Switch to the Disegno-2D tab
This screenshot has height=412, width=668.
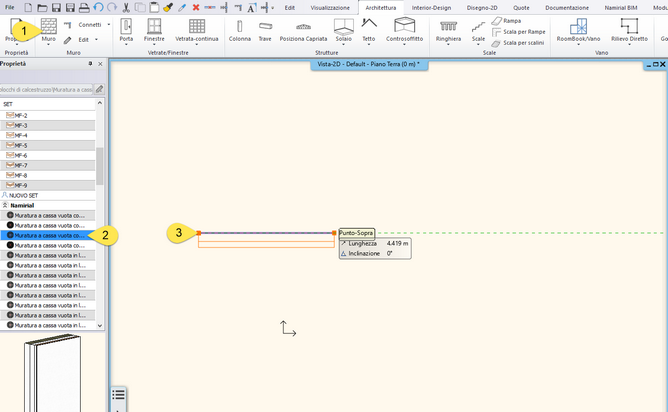click(482, 8)
